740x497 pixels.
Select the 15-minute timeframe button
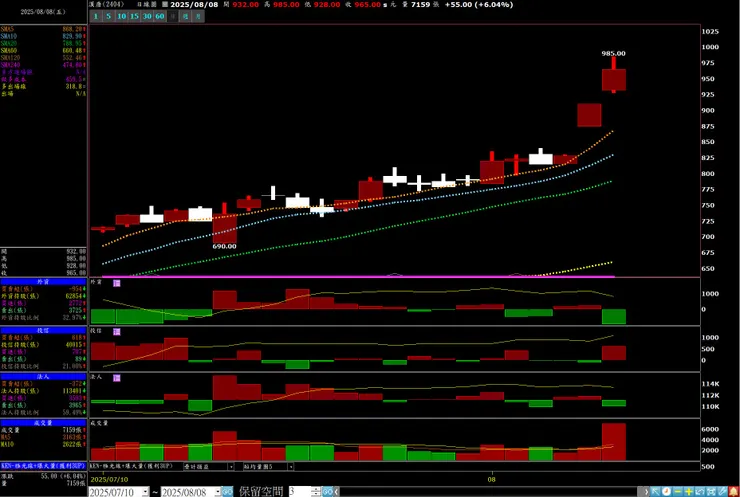[134, 17]
